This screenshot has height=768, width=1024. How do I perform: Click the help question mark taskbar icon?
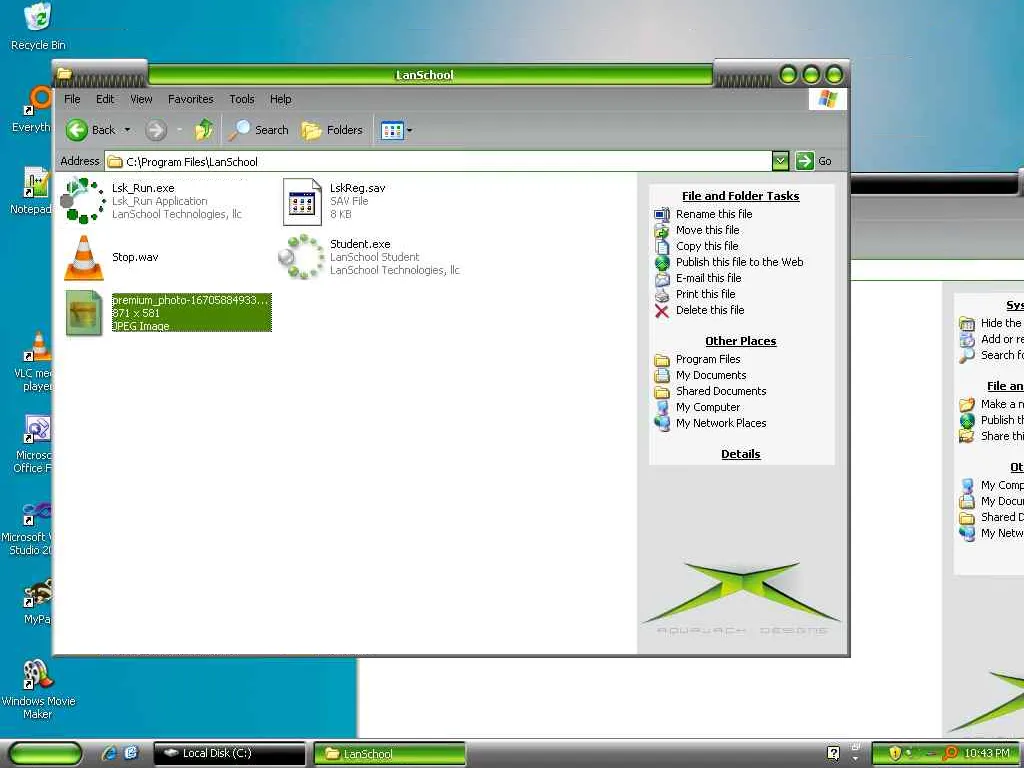pos(833,753)
